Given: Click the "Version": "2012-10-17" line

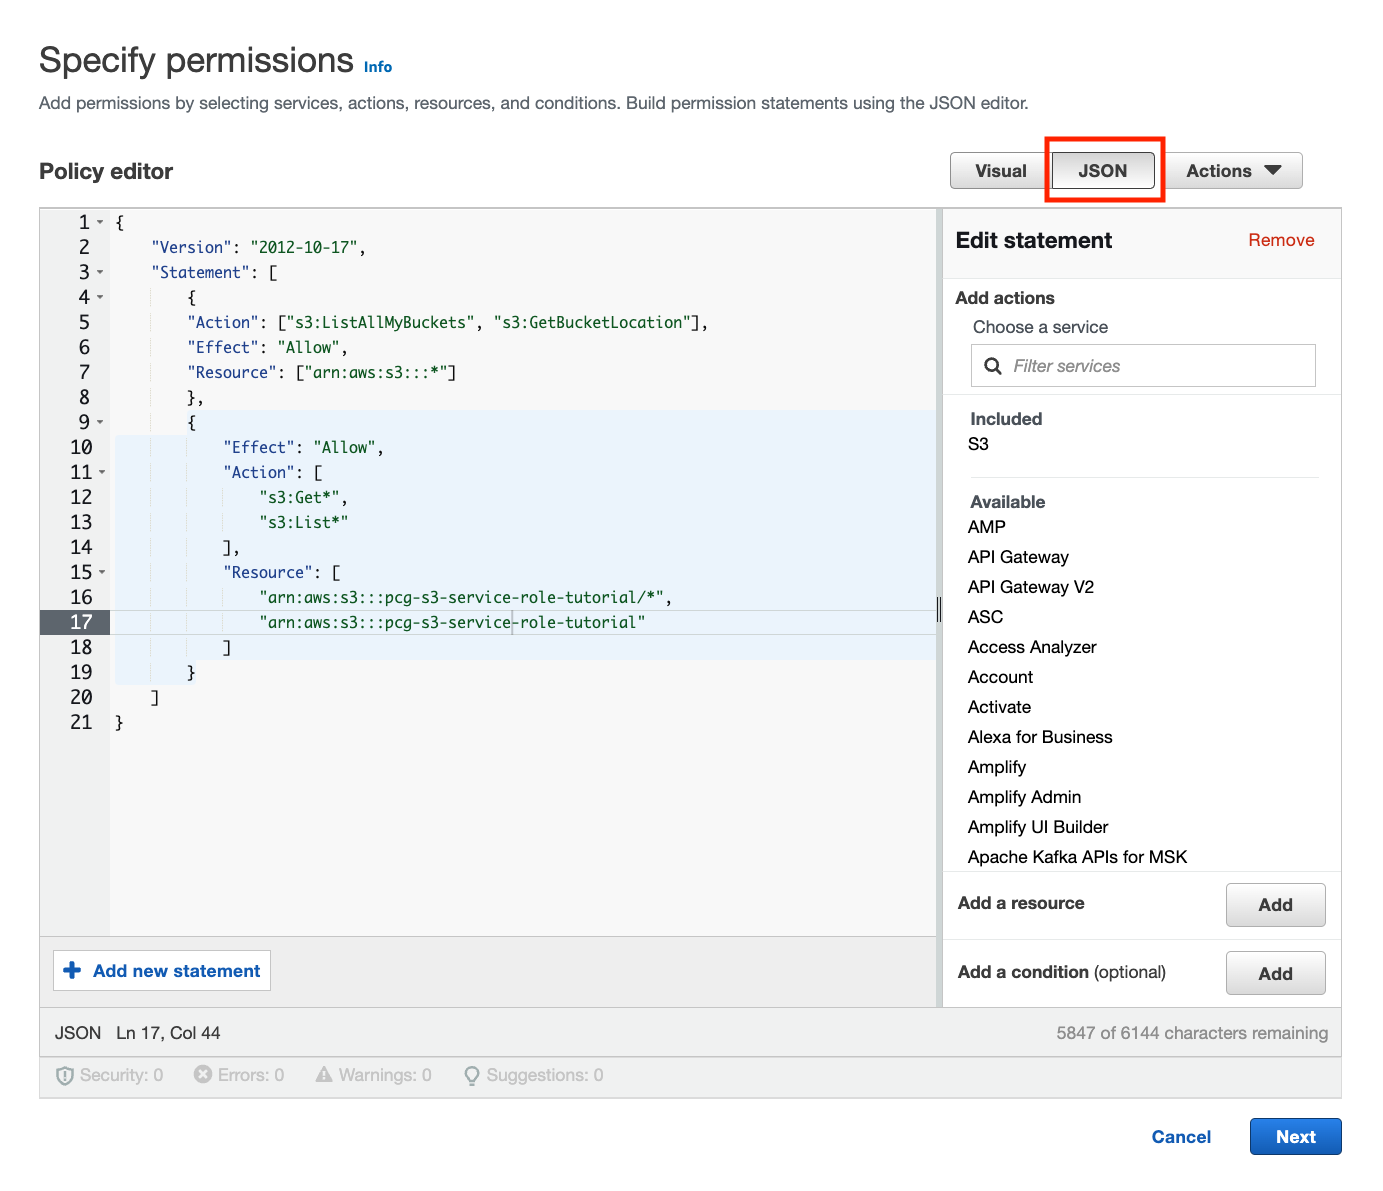Looking at the screenshot, I should (258, 247).
